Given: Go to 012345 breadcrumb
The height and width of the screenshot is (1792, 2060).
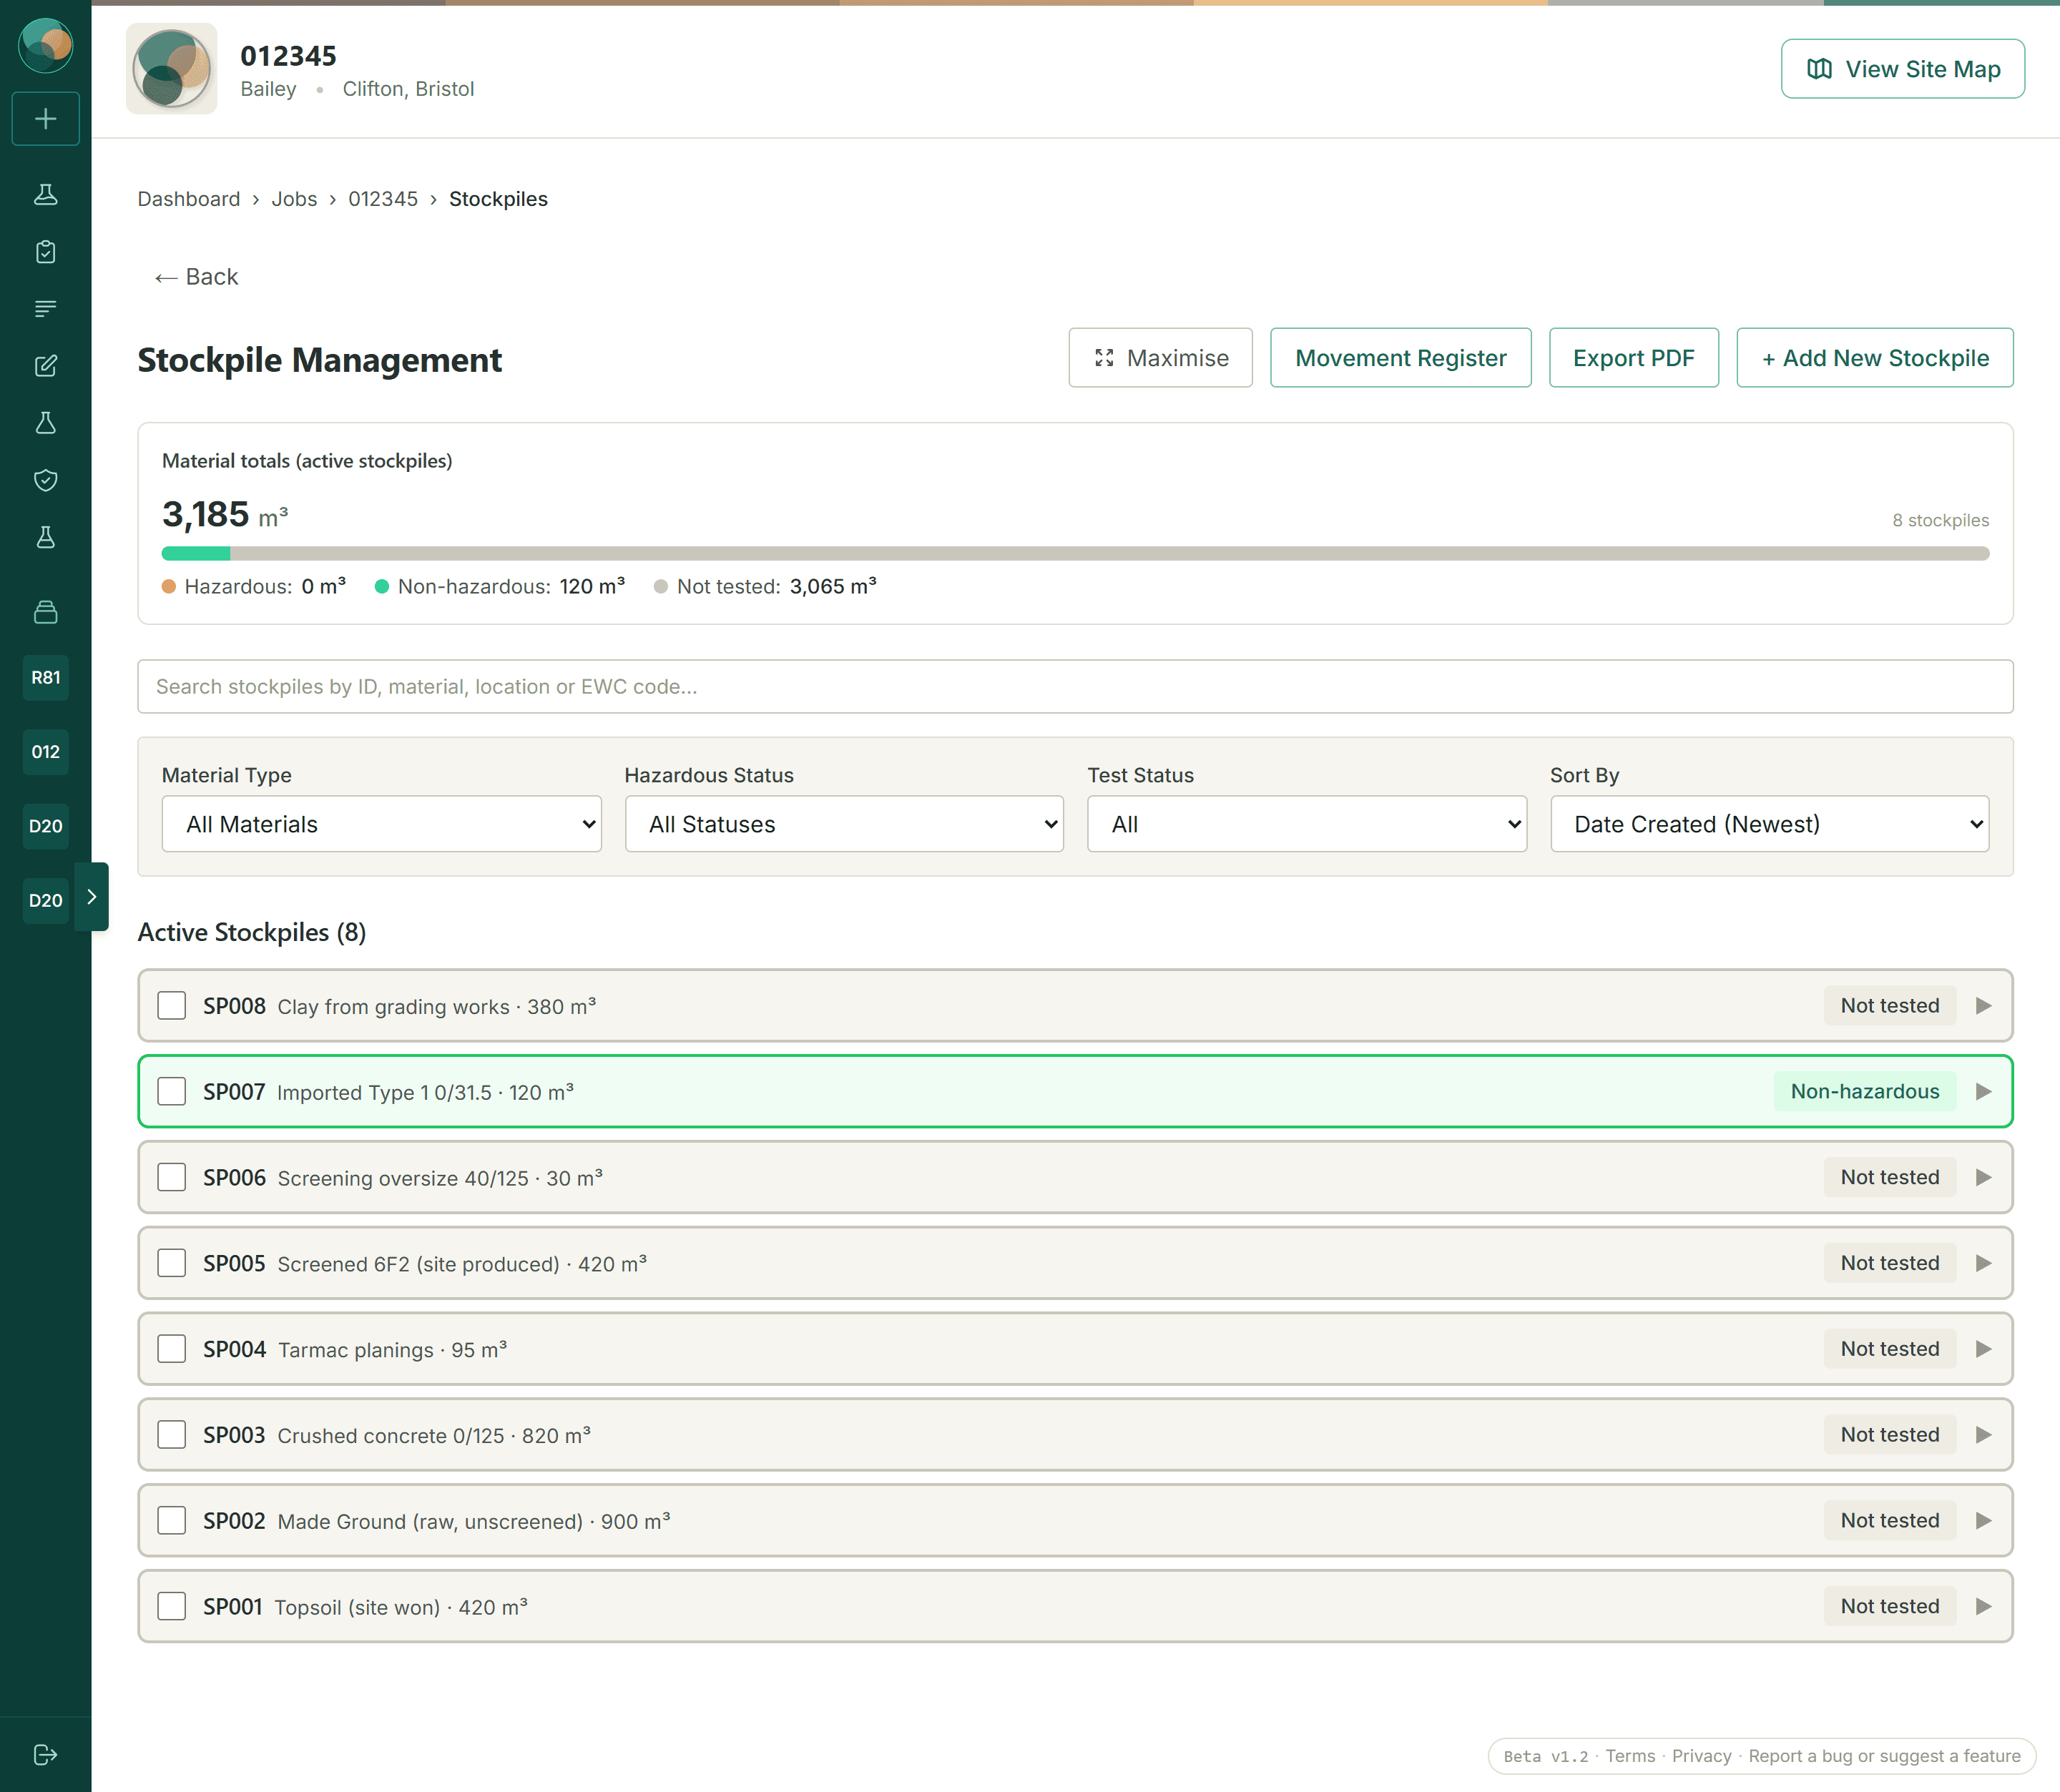Looking at the screenshot, I should (x=383, y=199).
